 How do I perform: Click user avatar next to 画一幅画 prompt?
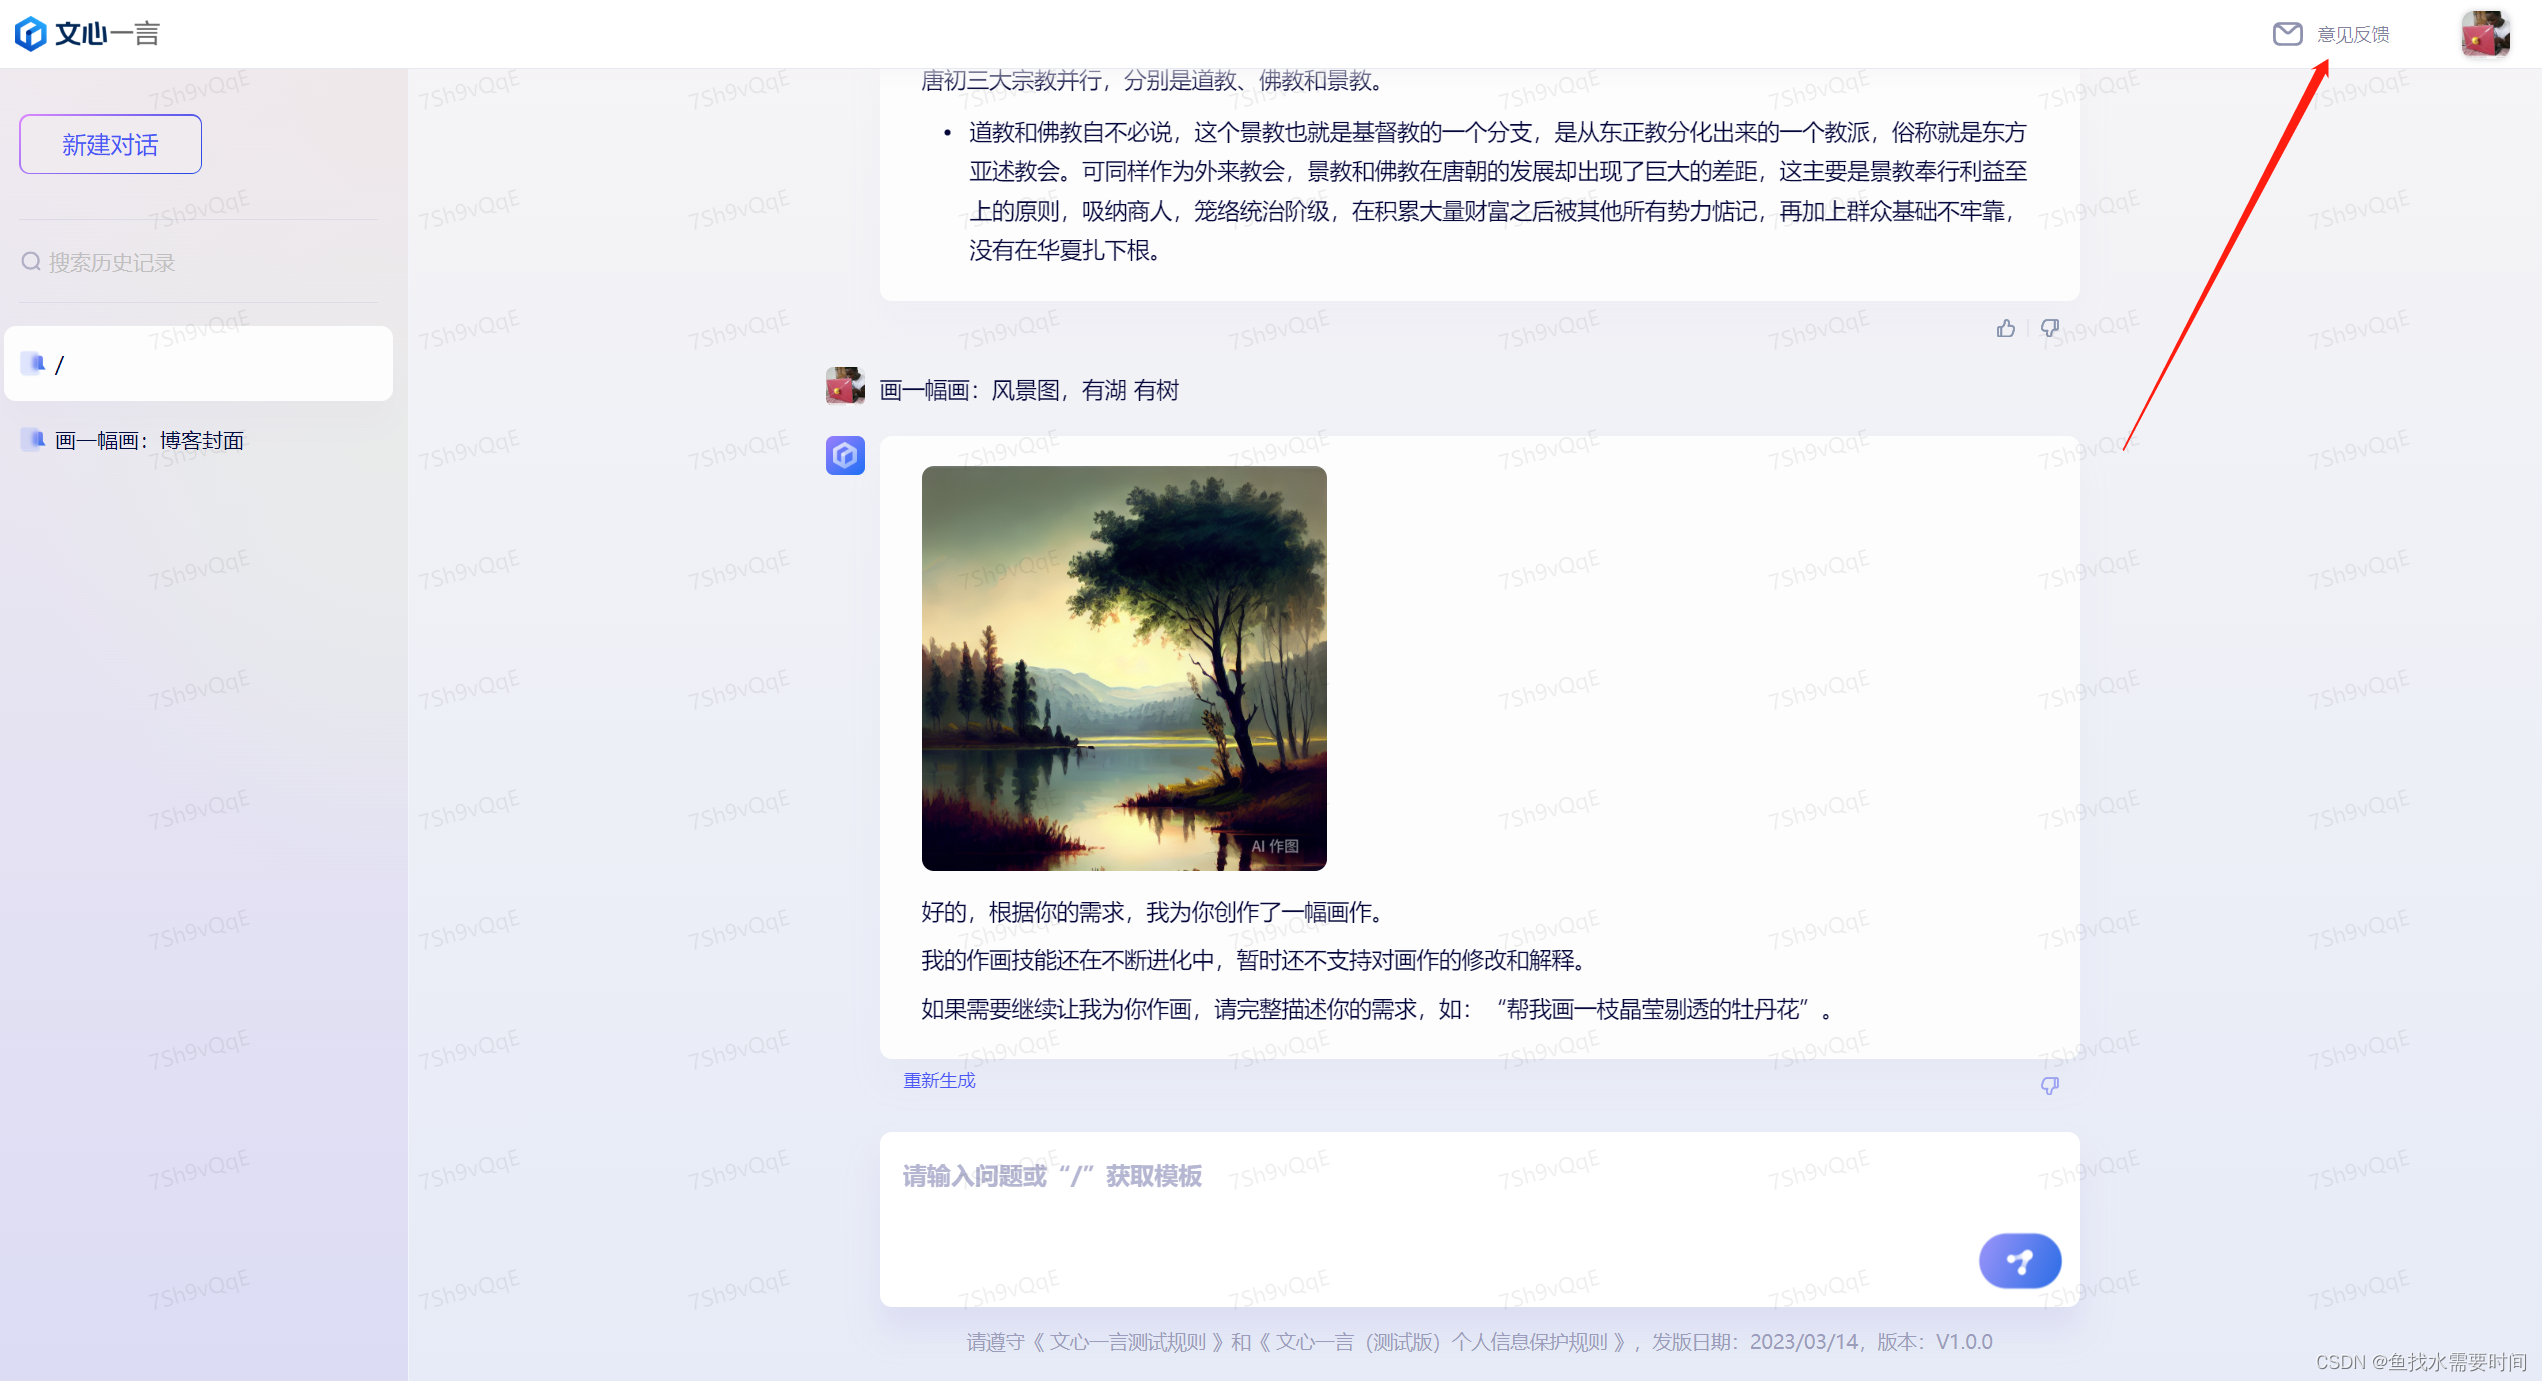pos(845,386)
